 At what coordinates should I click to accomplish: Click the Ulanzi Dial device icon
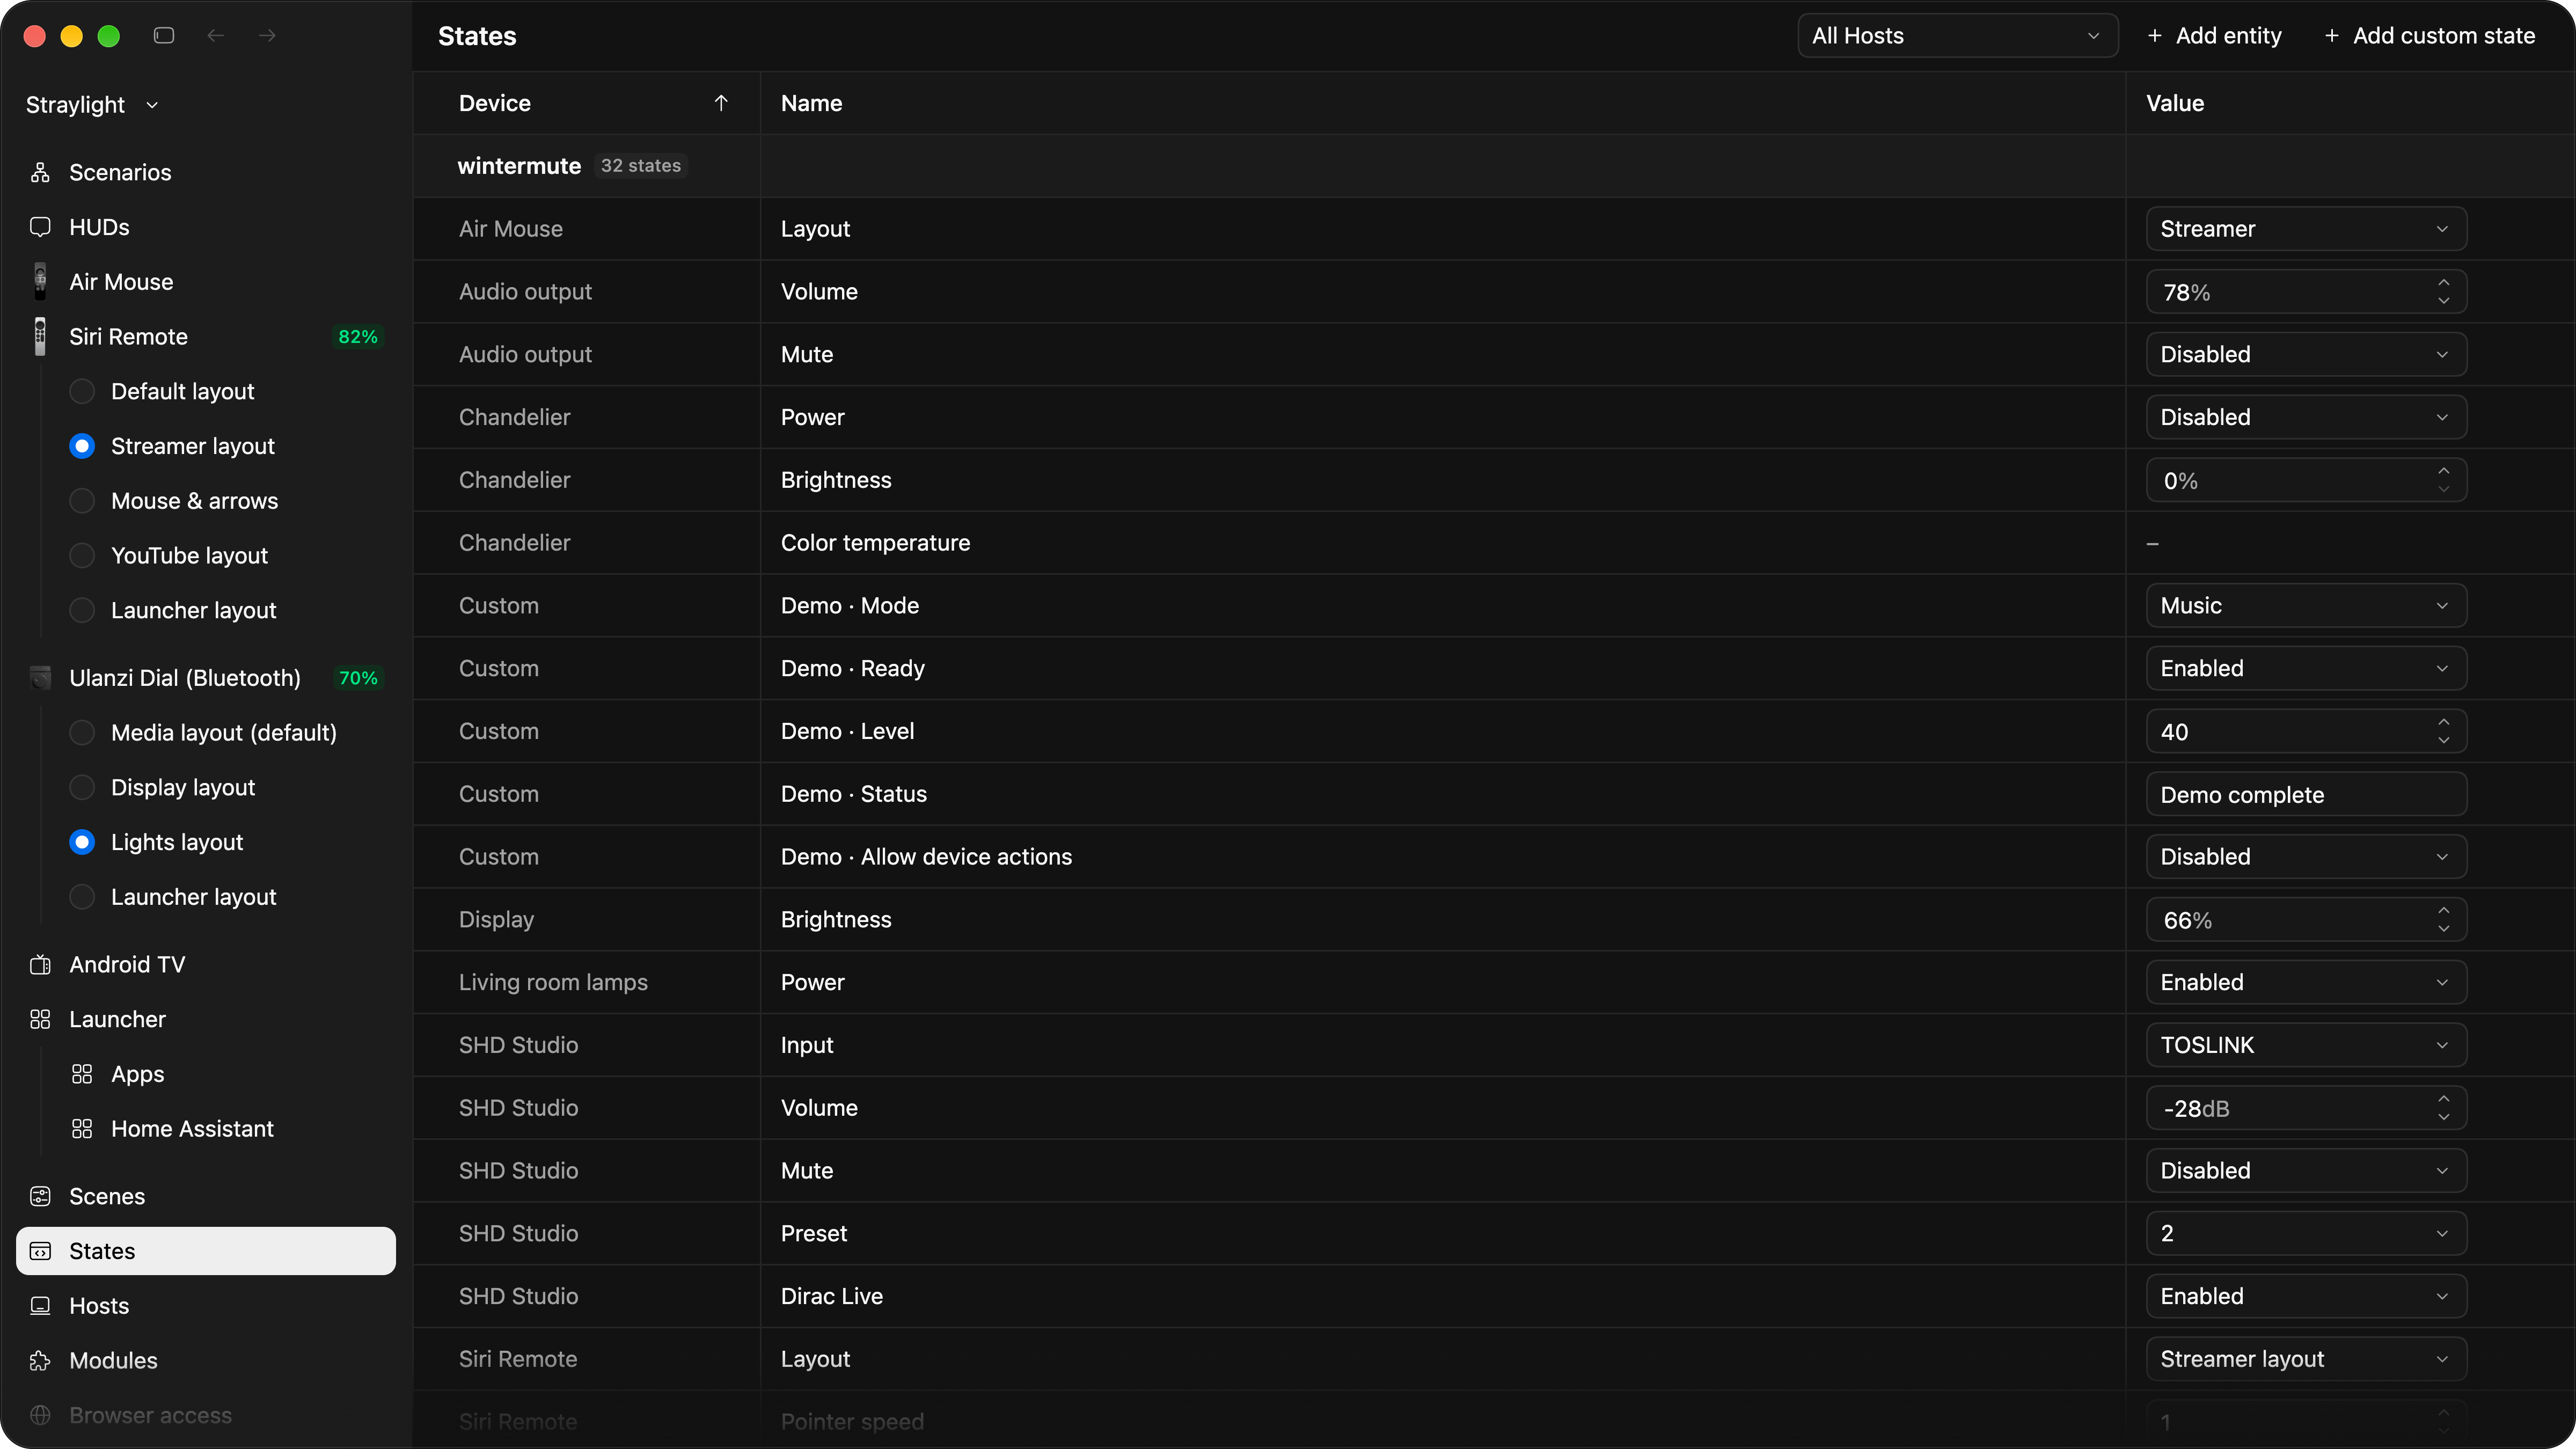(x=40, y=678)
